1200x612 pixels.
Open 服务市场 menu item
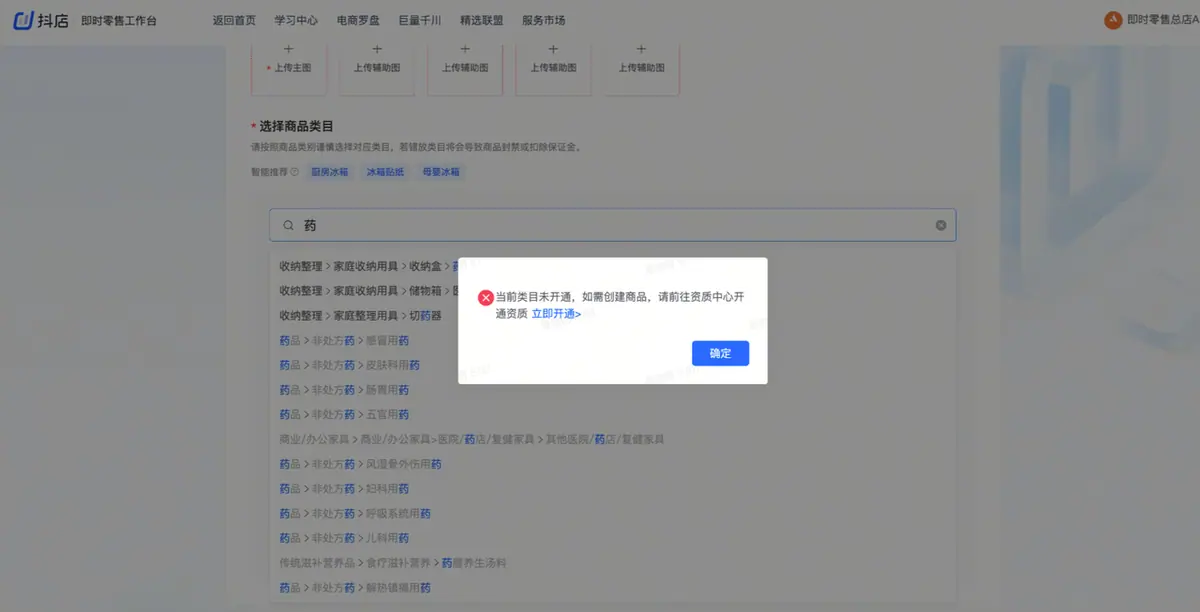coord(544,20)
